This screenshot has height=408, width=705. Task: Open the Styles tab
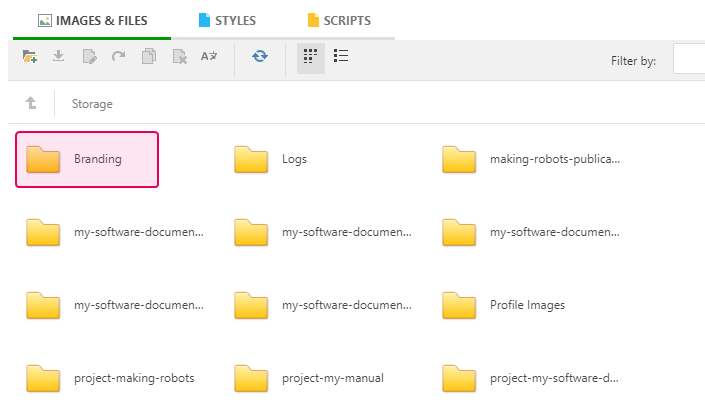pos(227,21)
